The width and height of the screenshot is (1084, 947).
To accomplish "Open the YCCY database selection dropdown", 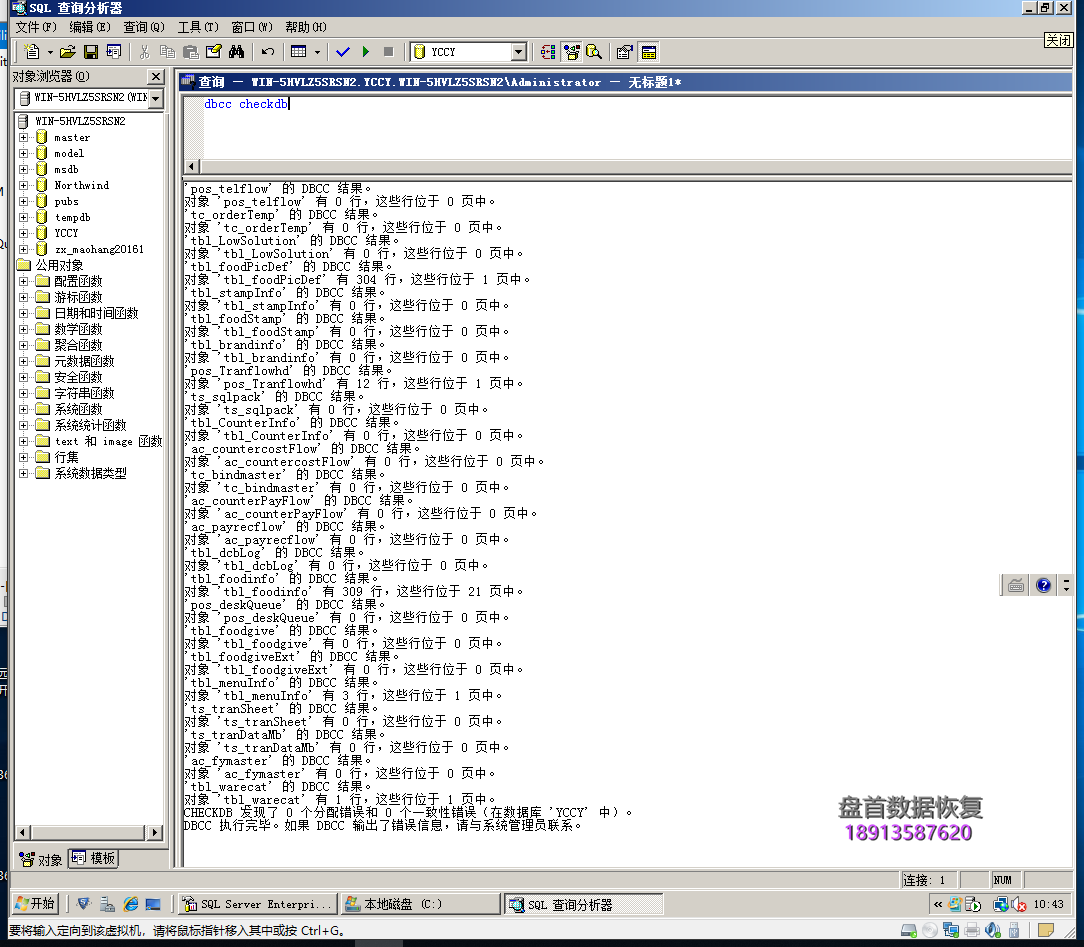I will point(521,51).
